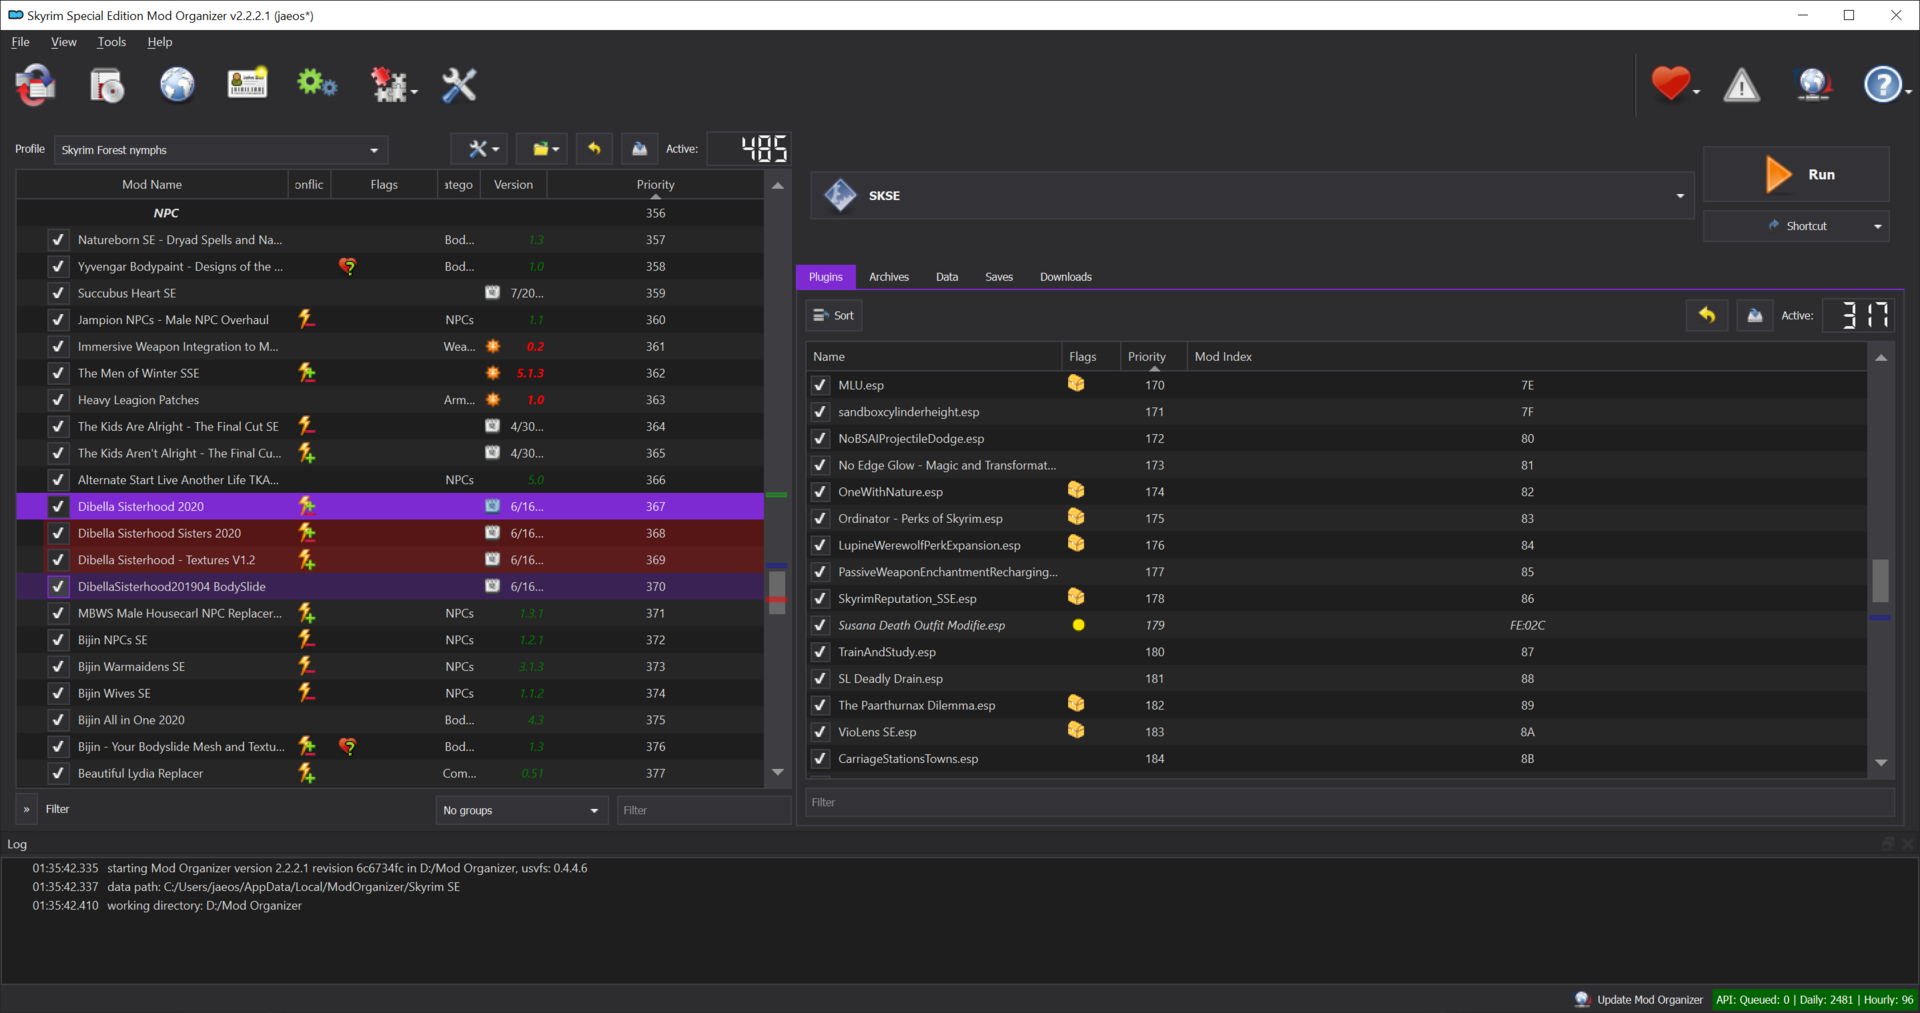The width and height of the screenshot is (1920, 1013).
Task: Click the Help question mark icon
Action: click(1882, 84)
